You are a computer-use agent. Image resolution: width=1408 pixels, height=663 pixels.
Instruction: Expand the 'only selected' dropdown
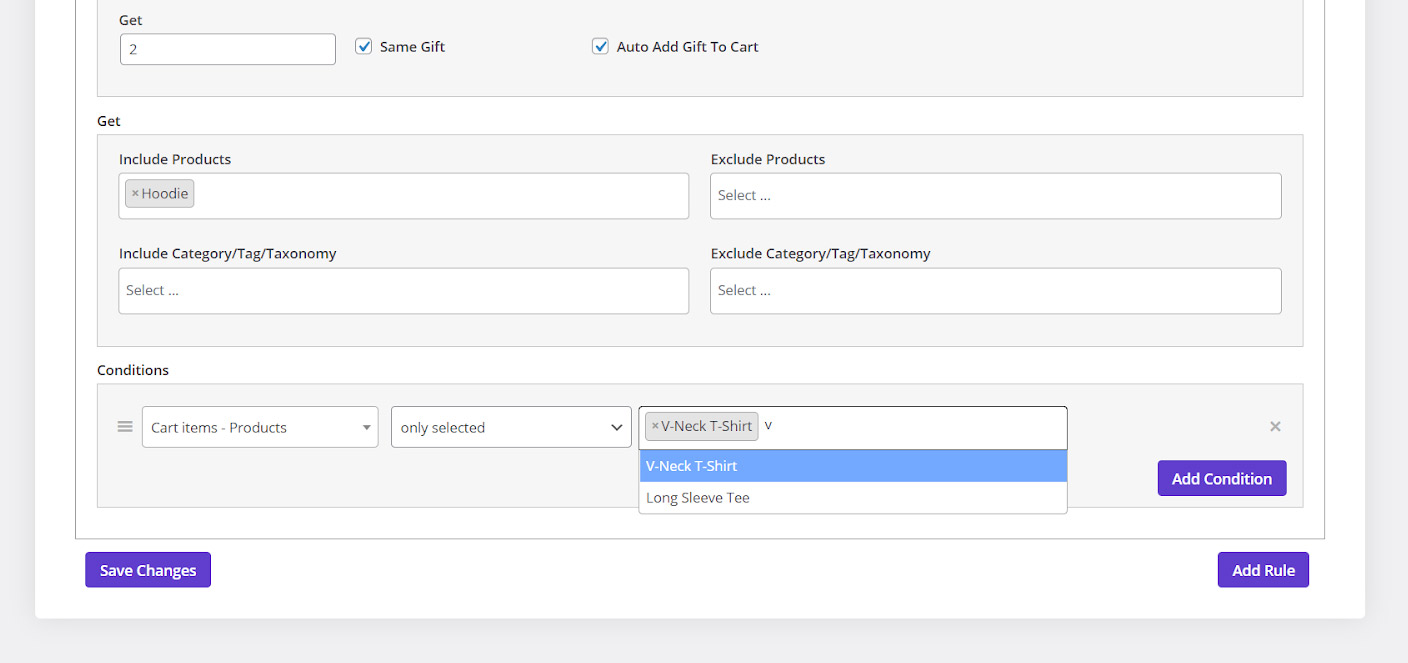point(511,427)
